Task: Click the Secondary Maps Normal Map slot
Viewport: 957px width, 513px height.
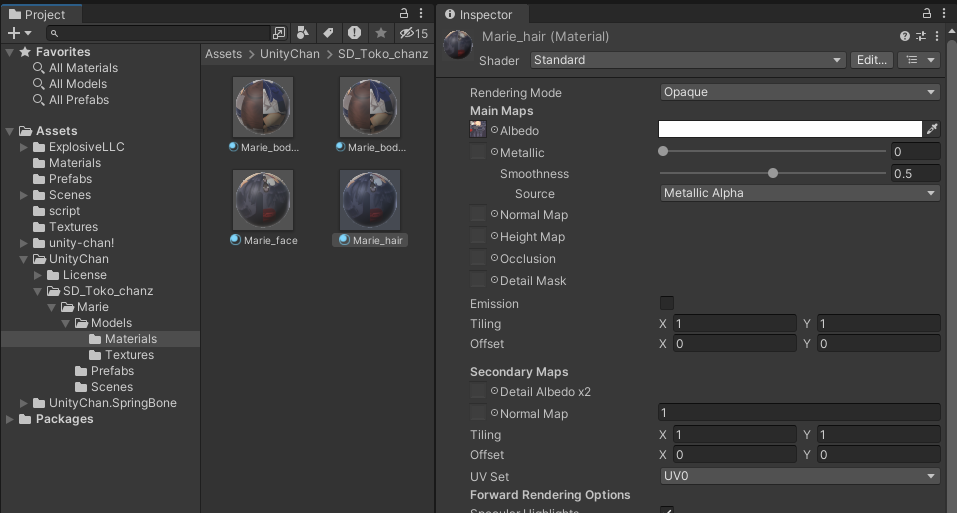Action: point(478,413)
